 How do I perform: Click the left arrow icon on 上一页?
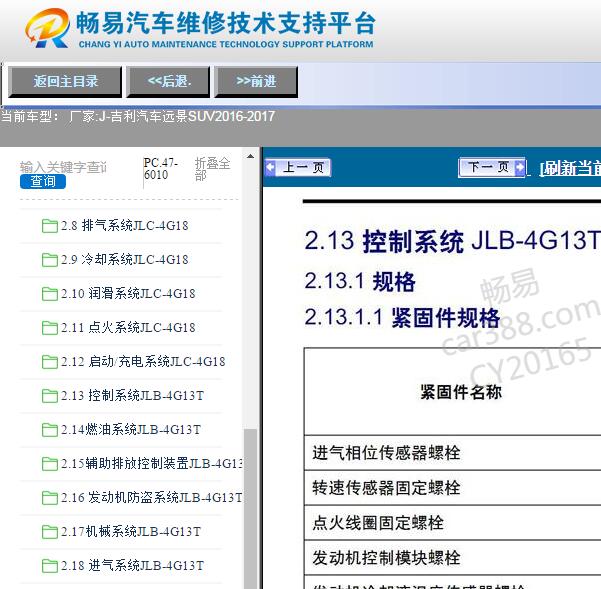click(x=270, y=167)
